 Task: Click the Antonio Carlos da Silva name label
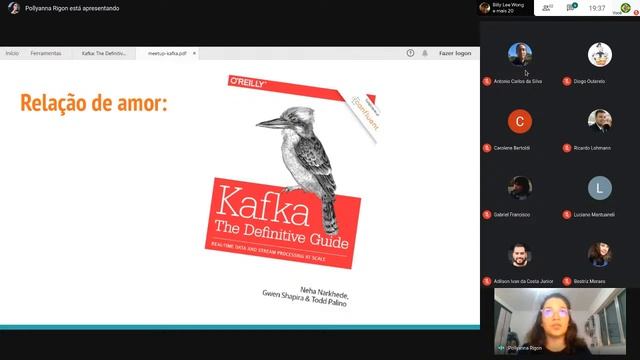(518, 81)
